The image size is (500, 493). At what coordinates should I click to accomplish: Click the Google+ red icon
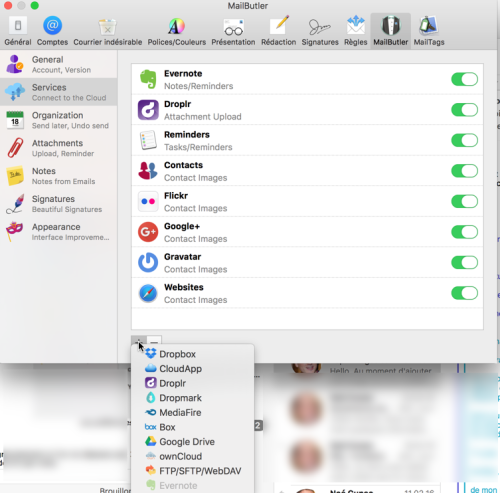point(148,232)
